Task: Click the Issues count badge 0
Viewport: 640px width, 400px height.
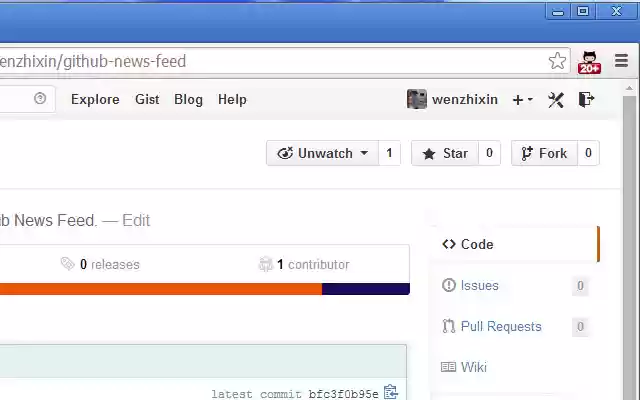Action: coord(580,286)
